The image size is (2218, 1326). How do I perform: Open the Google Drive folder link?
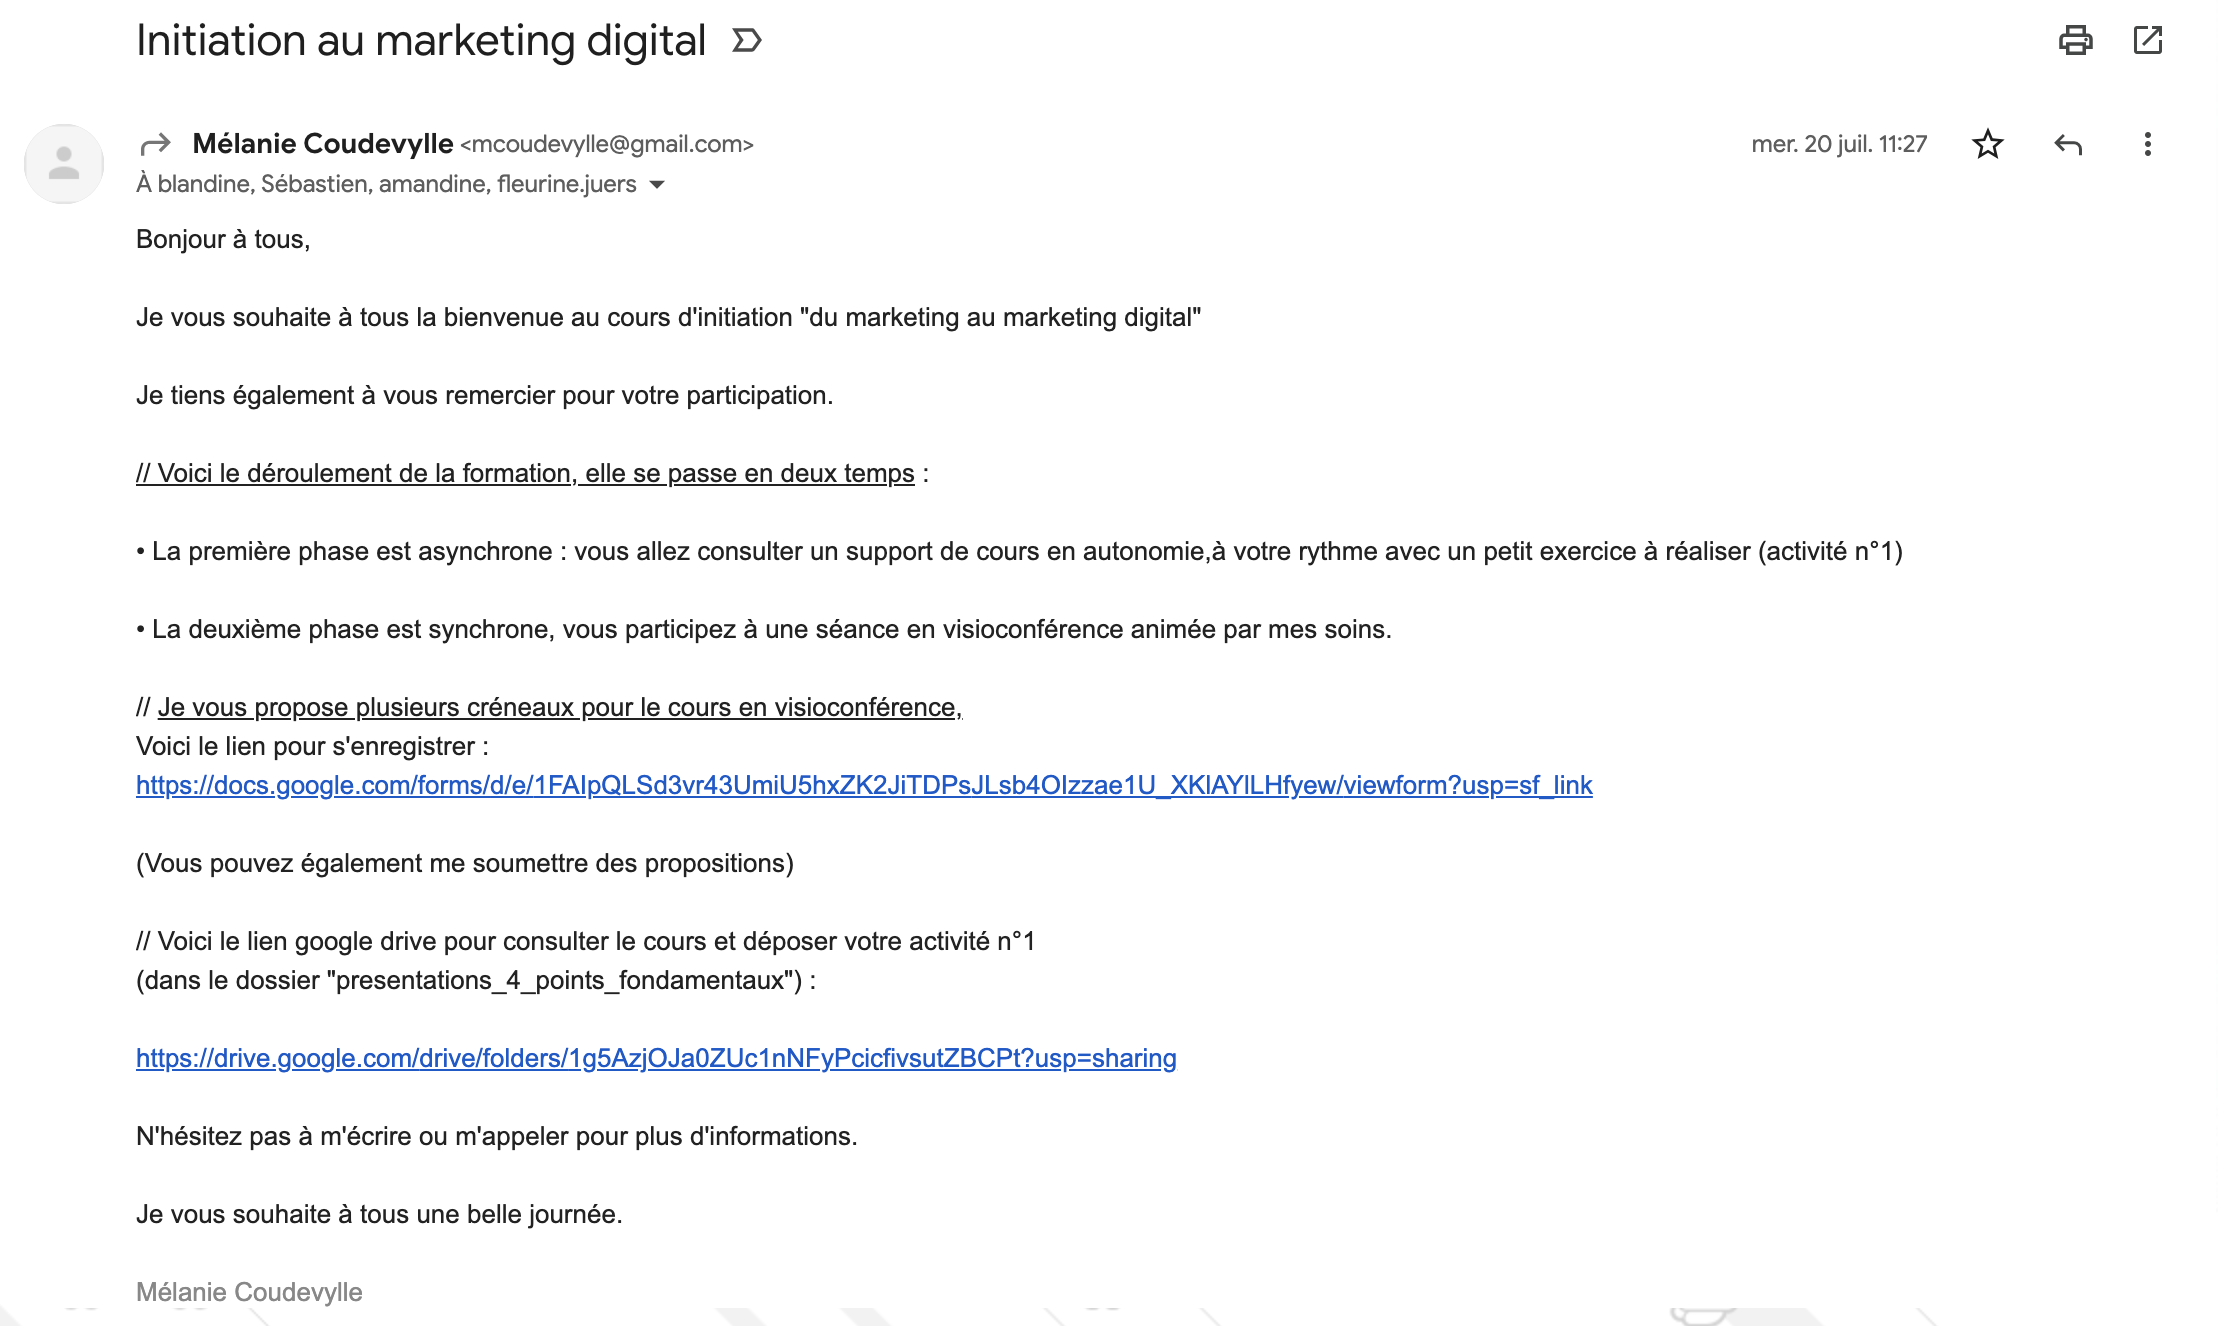(656, 1059)
